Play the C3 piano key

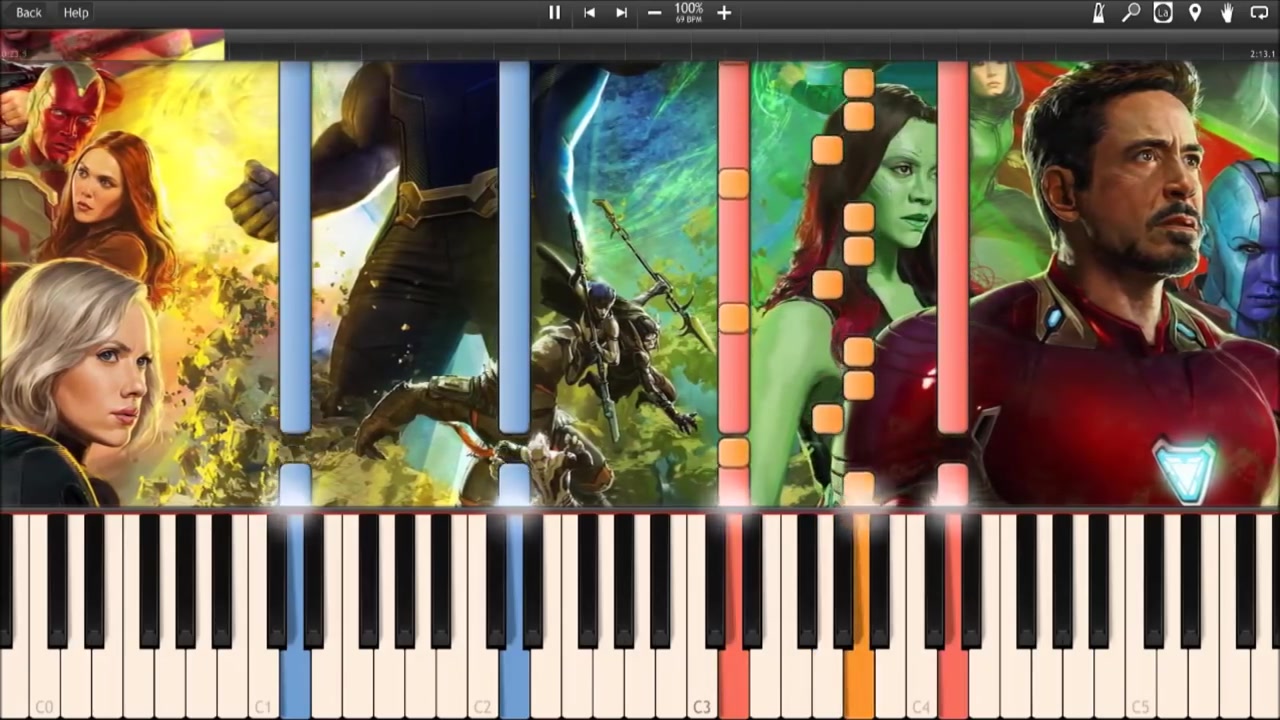click(702, 618)
